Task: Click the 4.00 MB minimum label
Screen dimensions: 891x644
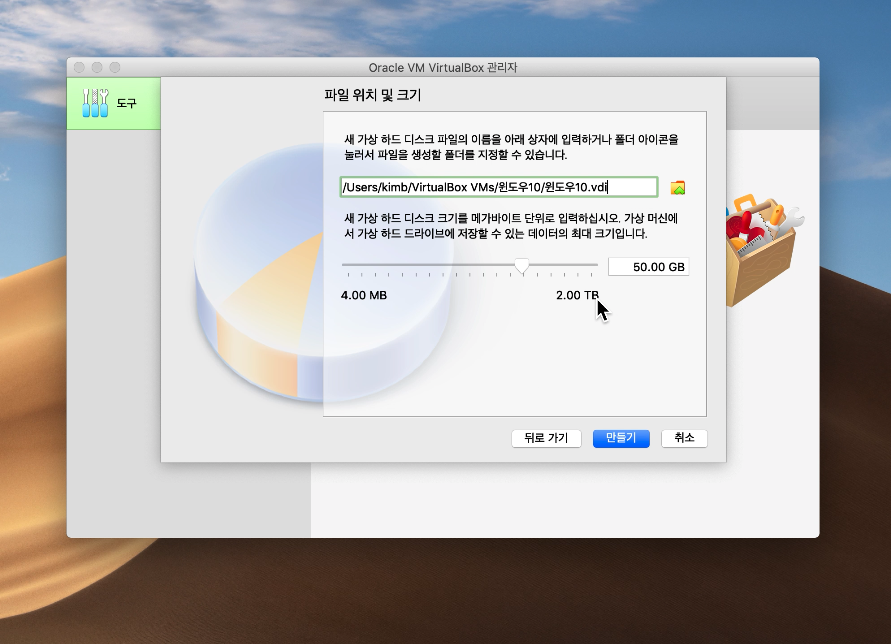Action: coord(364,295)
